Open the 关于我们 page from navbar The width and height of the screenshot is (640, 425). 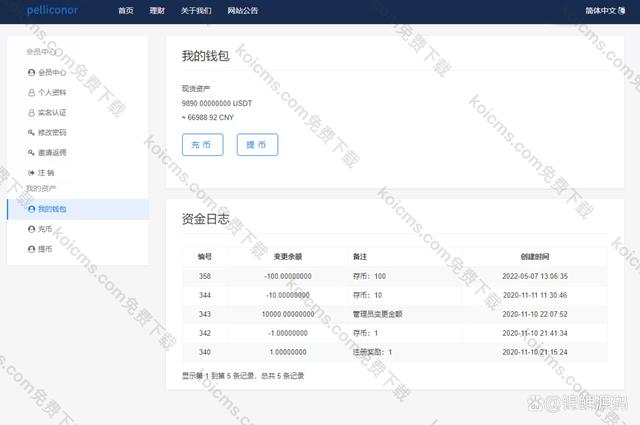[196, 11]
